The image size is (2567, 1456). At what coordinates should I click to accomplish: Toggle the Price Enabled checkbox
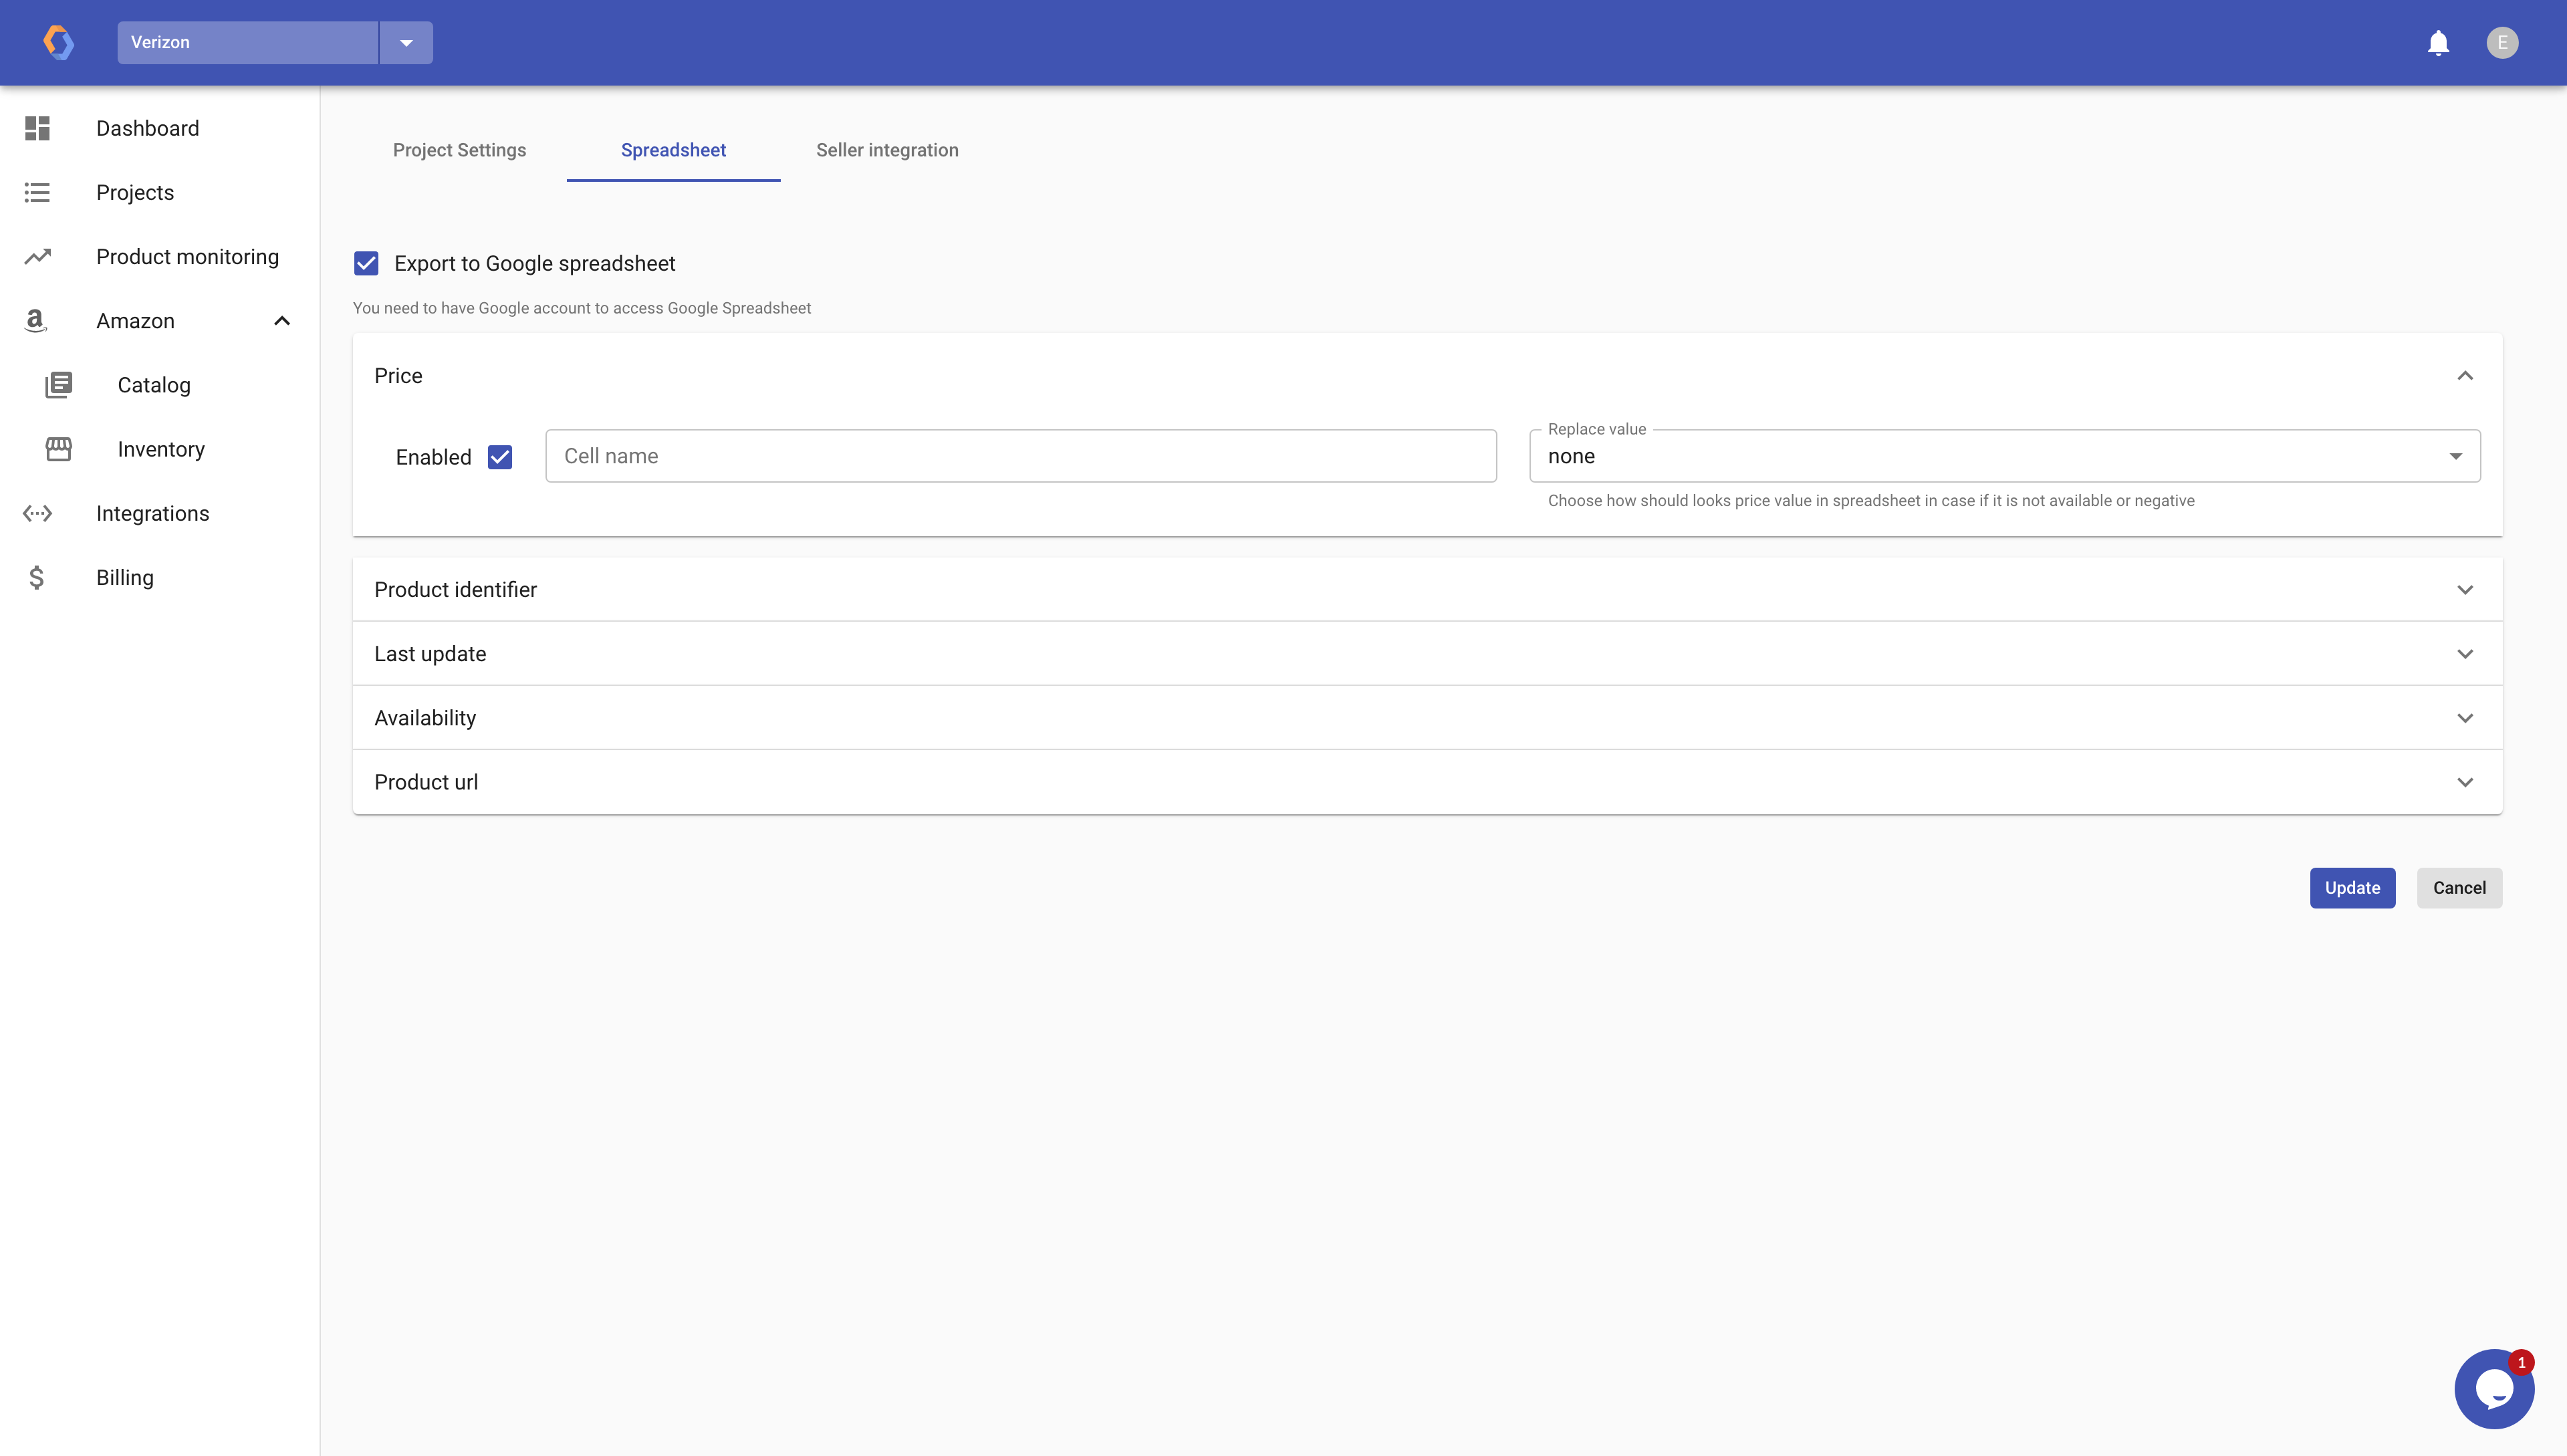click(x=500, y=457)
